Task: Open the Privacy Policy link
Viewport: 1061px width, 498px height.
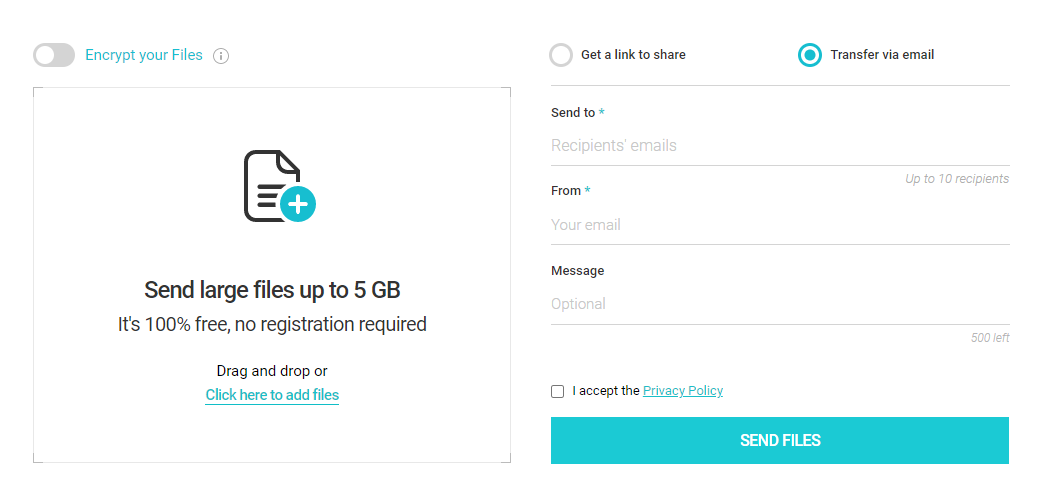Action: (683, 390)
